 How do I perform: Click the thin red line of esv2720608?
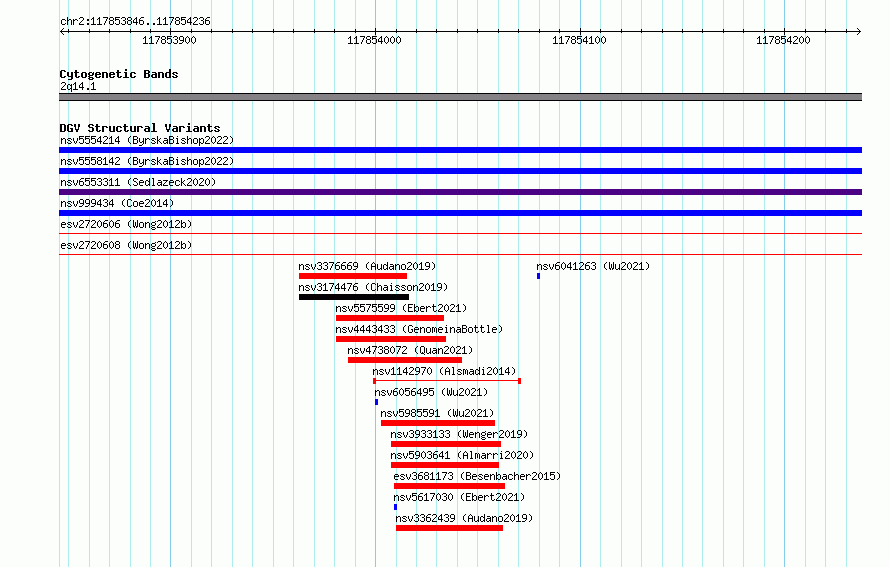click(460, 254)
